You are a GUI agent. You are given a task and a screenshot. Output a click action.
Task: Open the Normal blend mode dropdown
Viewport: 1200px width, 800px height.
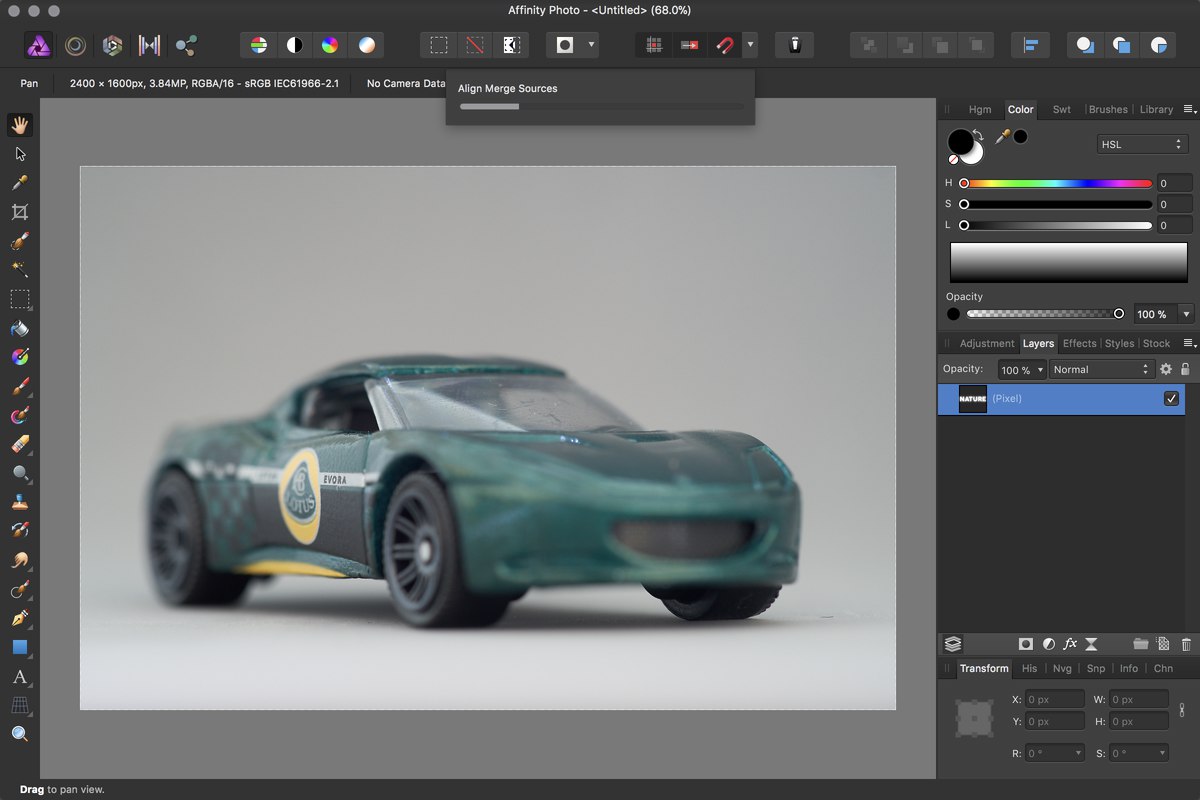[1102, 370]
